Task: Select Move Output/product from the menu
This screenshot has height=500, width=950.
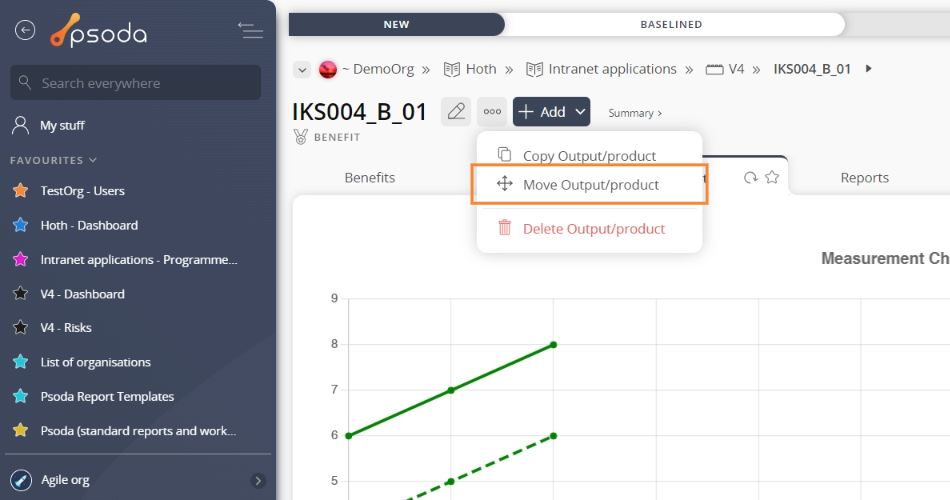Action: [590, 185]
